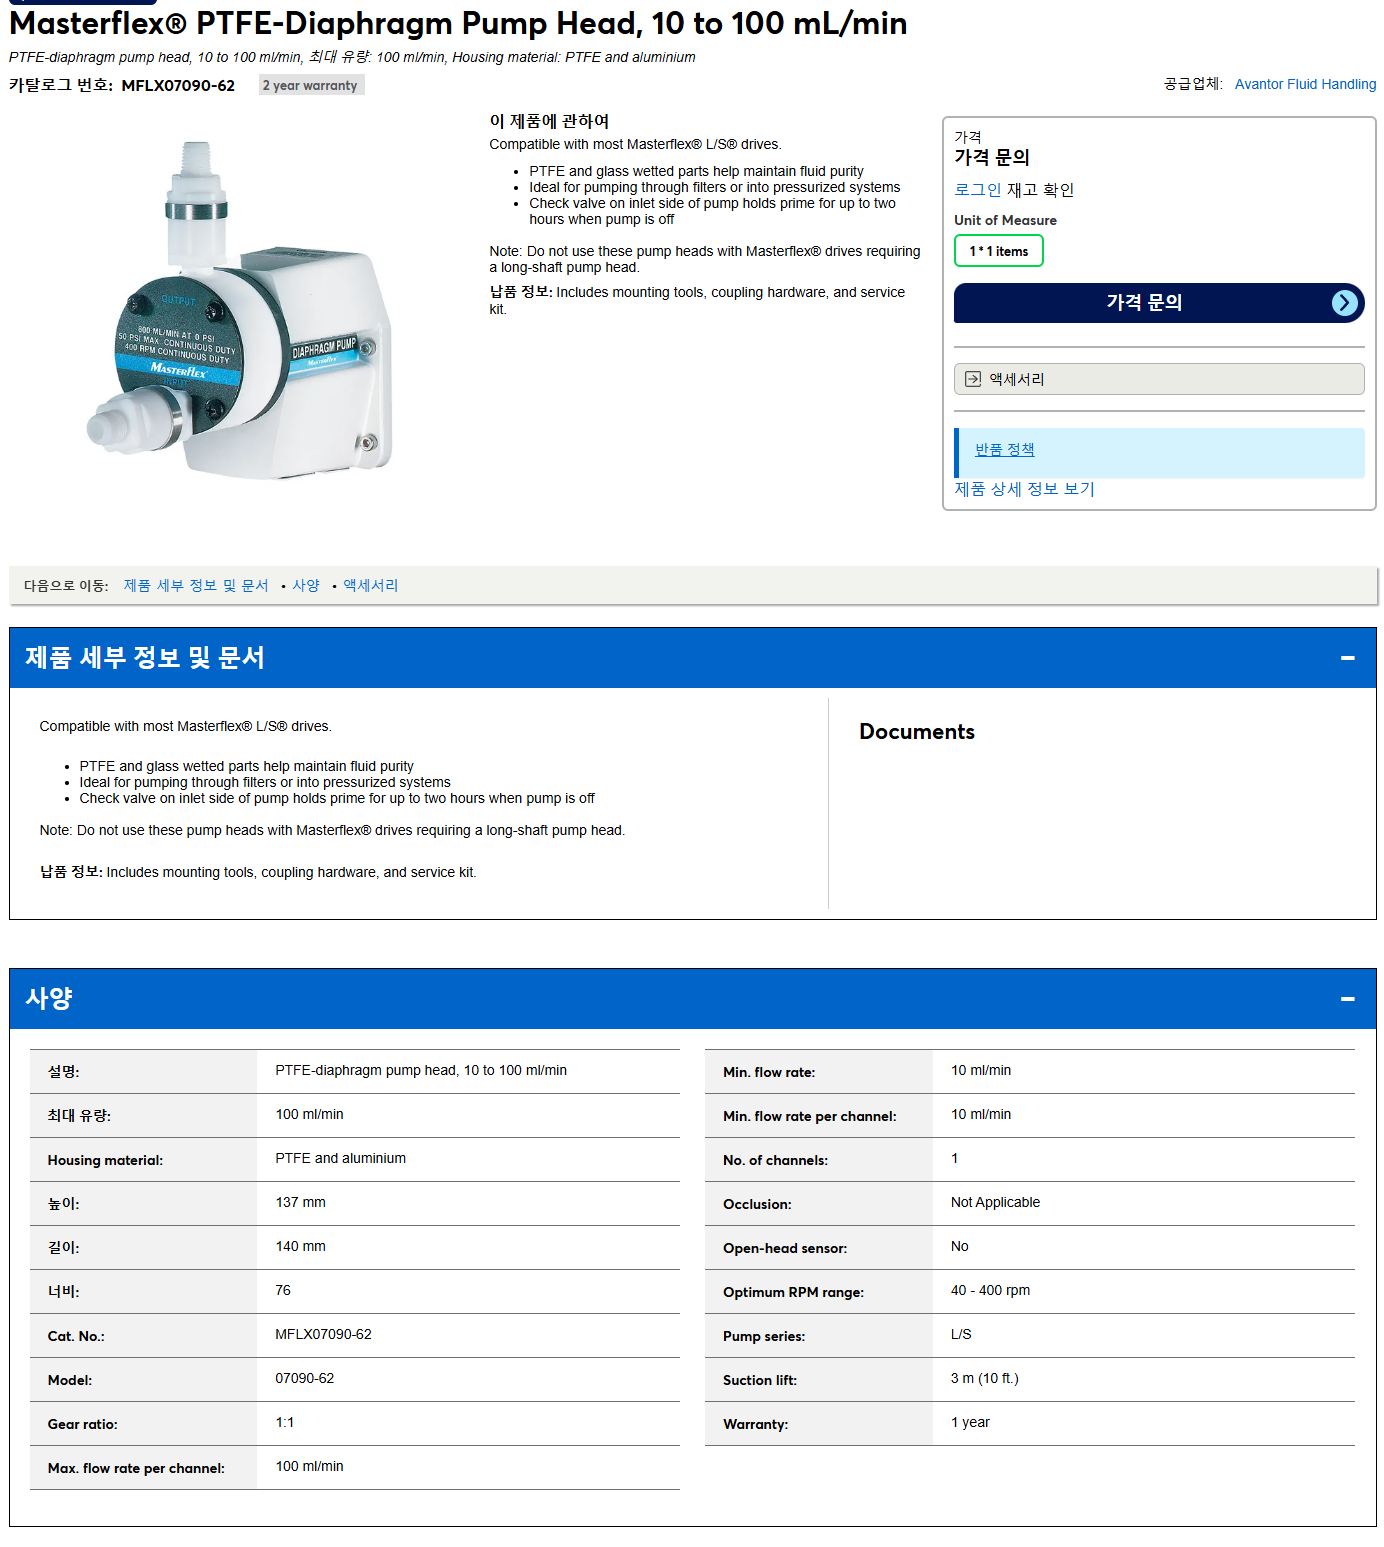Click the 2 year warranty badge
Screen dimensions: 1384x1547
[311, 85]
